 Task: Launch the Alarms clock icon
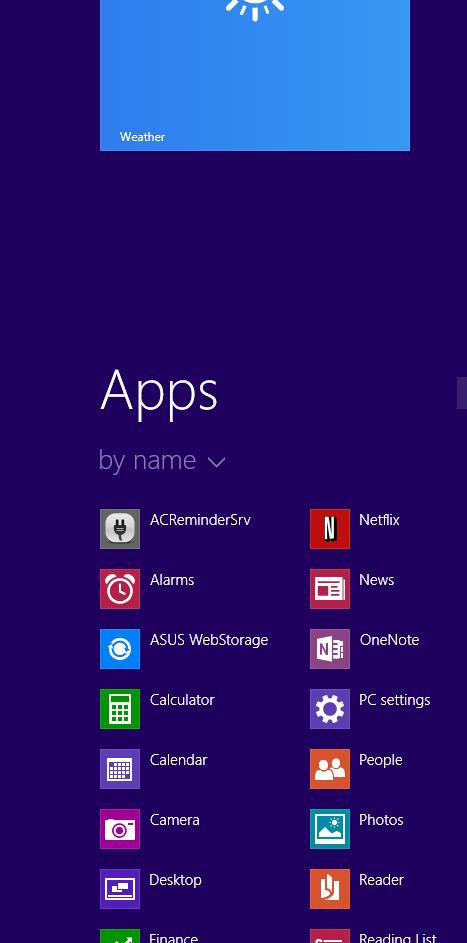(120, 589)
